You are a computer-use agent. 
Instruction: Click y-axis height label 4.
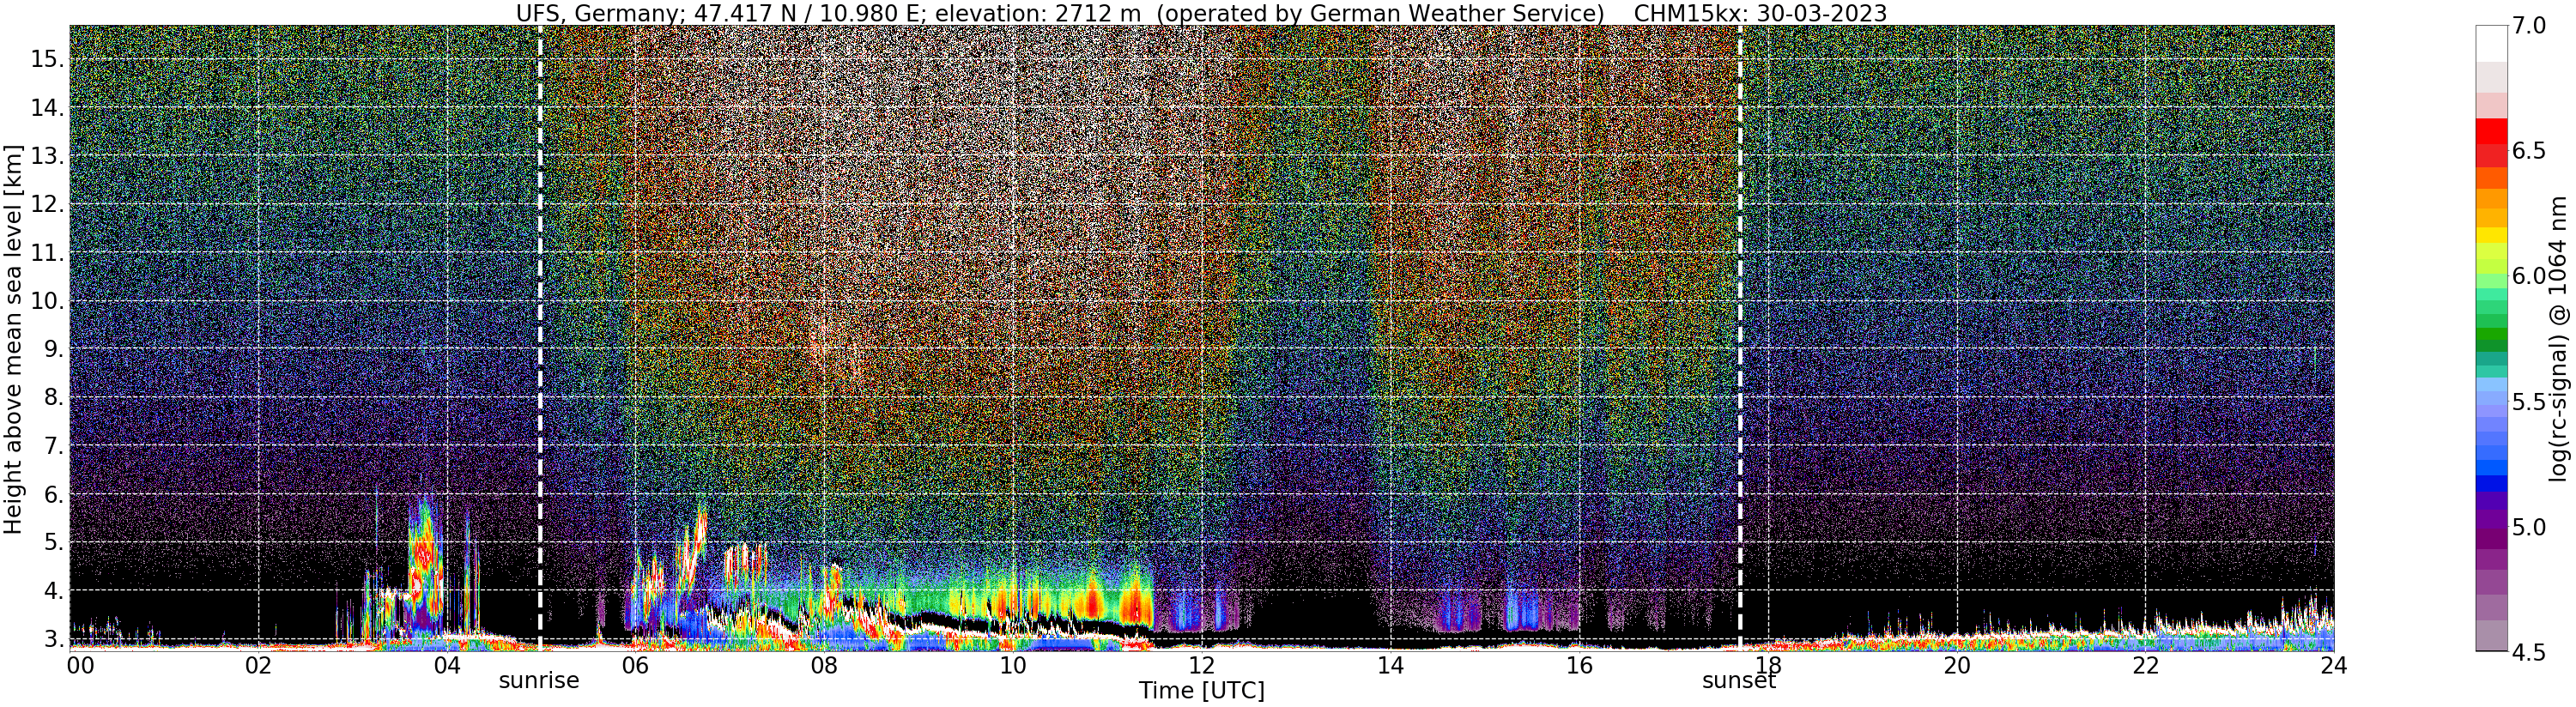click(x=52, y=591)
